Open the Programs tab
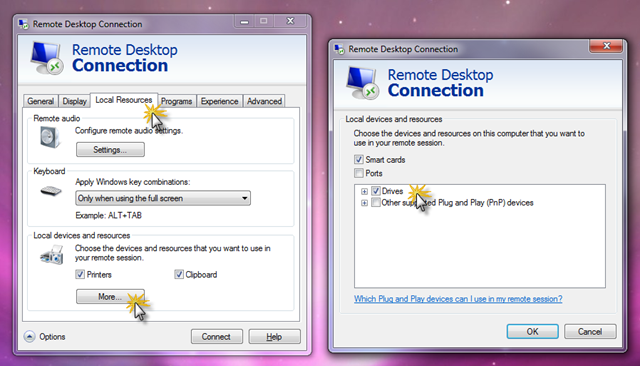640x366 pixels. pos(176,101)
